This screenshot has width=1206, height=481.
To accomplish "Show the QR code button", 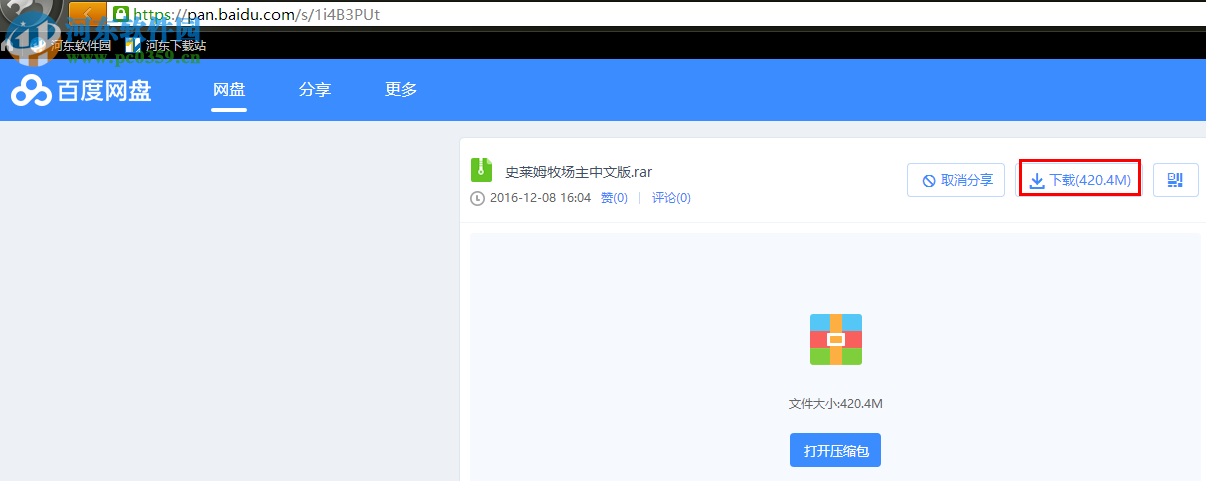I will 1176,180.
